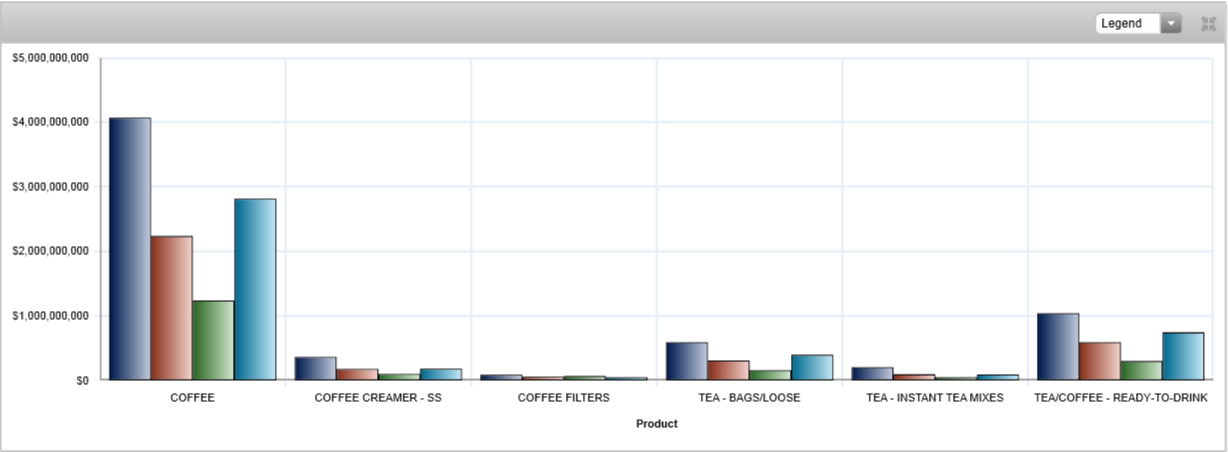Click the teal TEA/COFFEE - READY-TO-DRINK bar
The image size is (1228, 452).
pos(1183,356)
